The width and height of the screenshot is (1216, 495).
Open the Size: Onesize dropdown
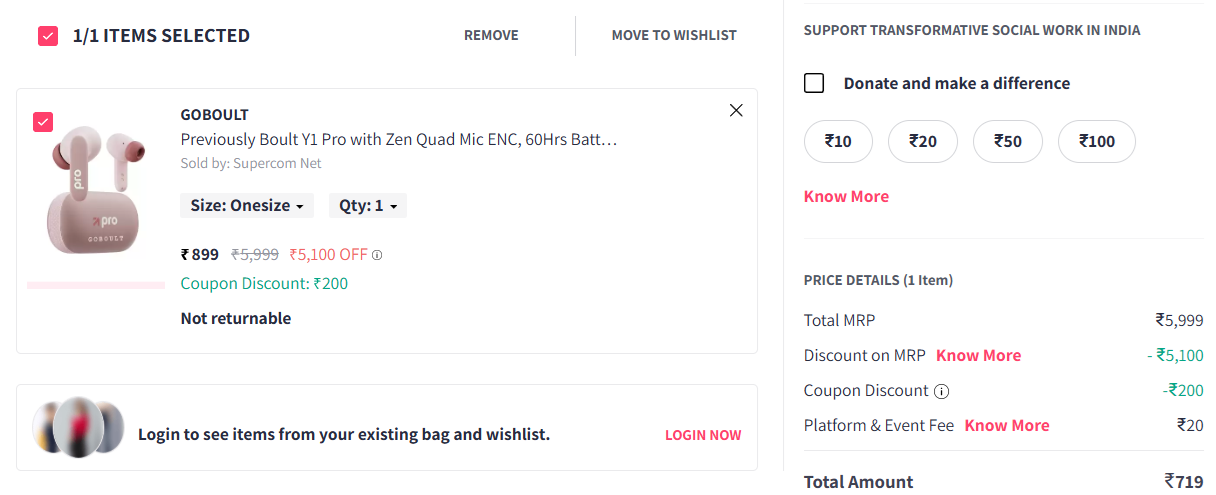pyautogui.click(x=247, y=206)
